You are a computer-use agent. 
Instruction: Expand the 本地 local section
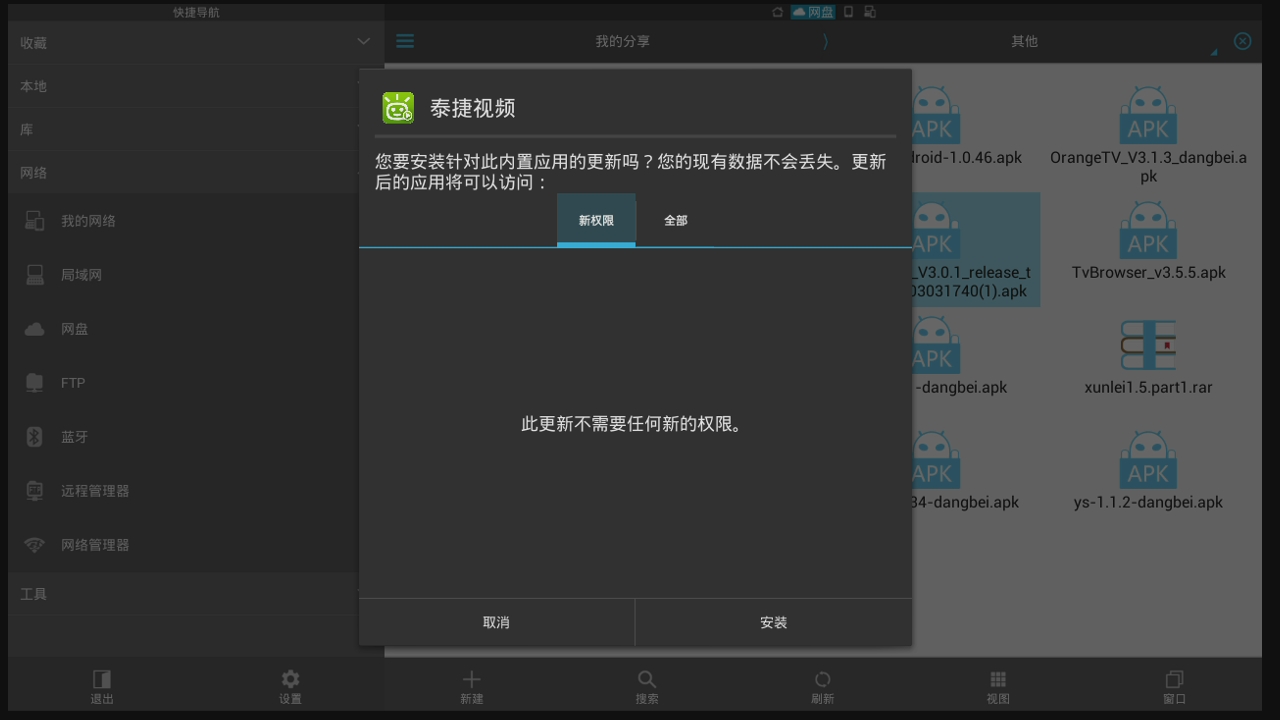point(184,86)
